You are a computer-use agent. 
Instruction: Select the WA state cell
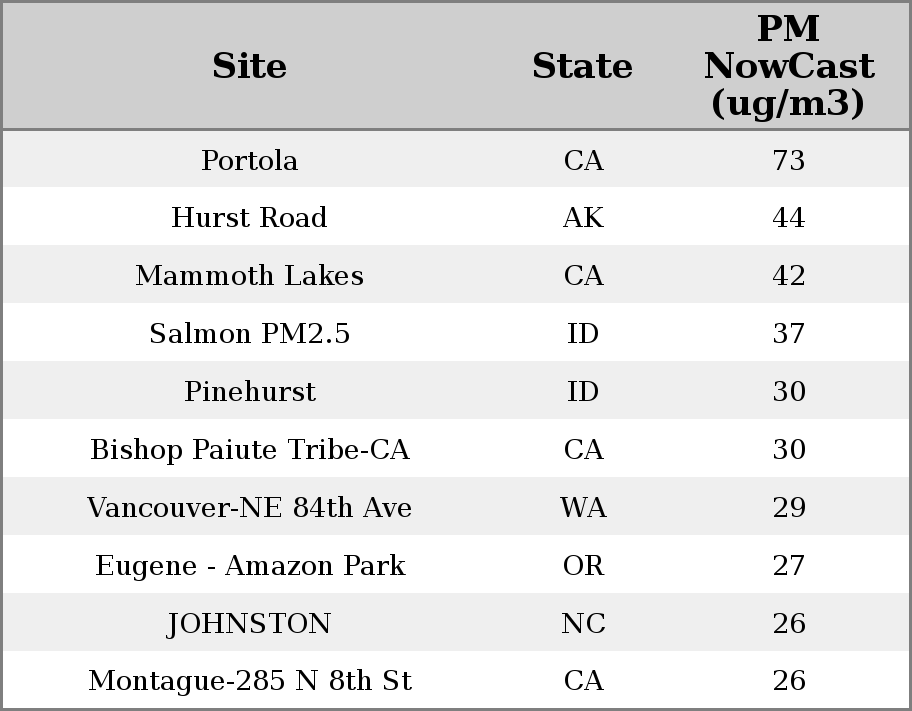click(x=583, y=508)
